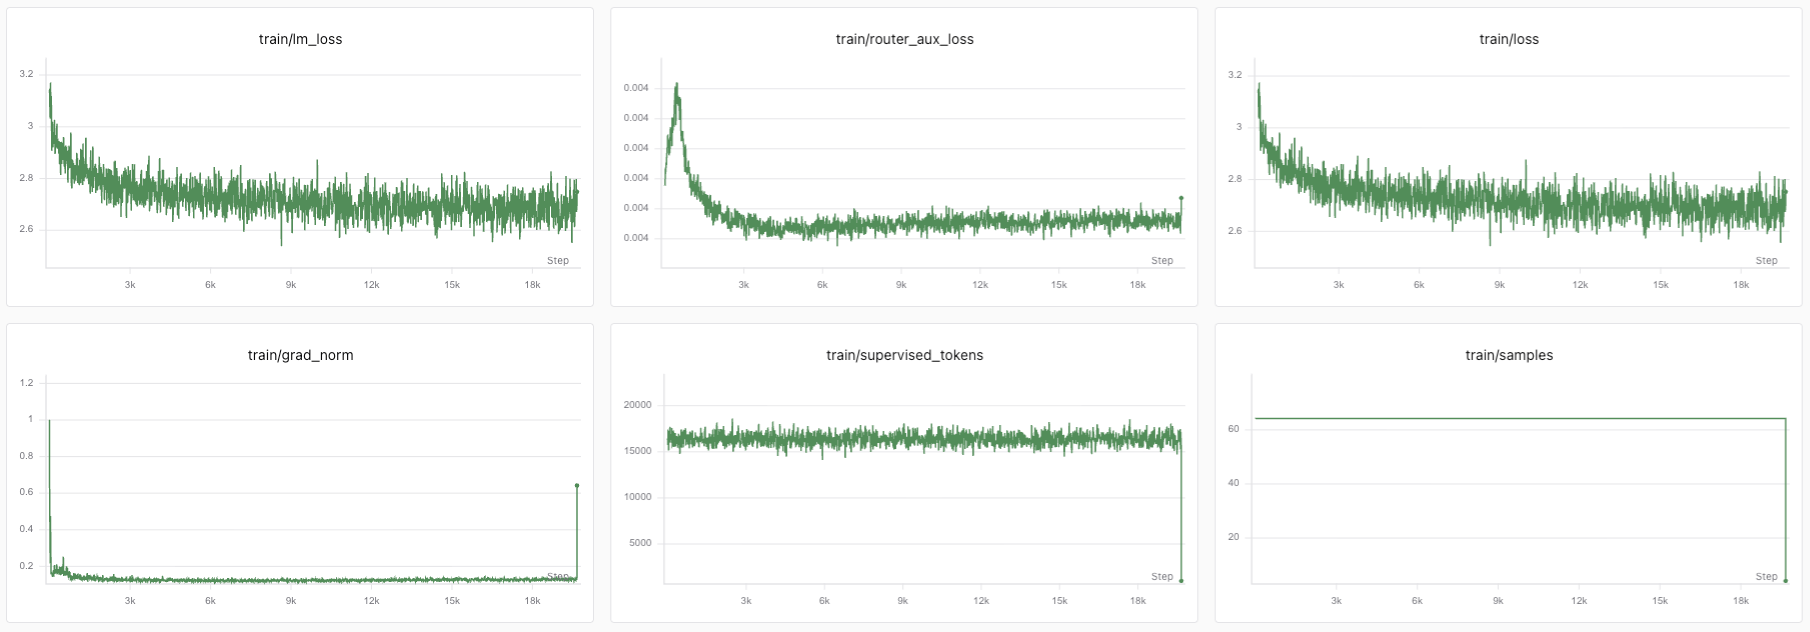Click the 9k x-axis tick in train/lm_loss
1810x632 pixels.
point(291,285)
